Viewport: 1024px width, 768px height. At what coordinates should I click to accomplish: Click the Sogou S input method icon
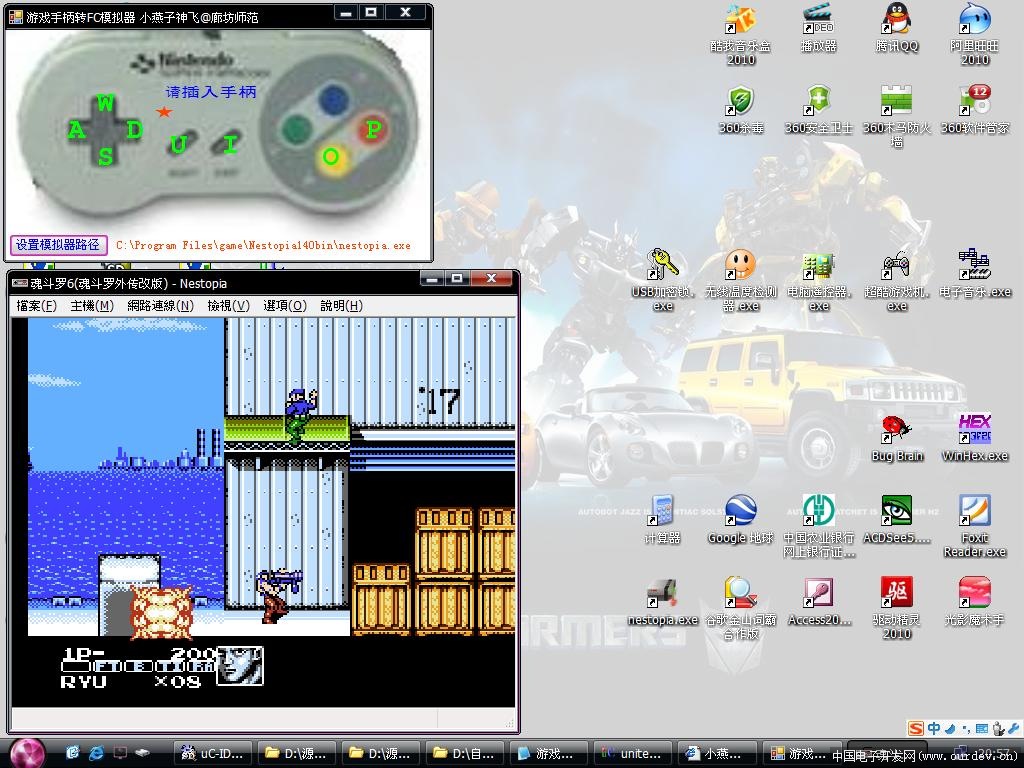point(916,728)
